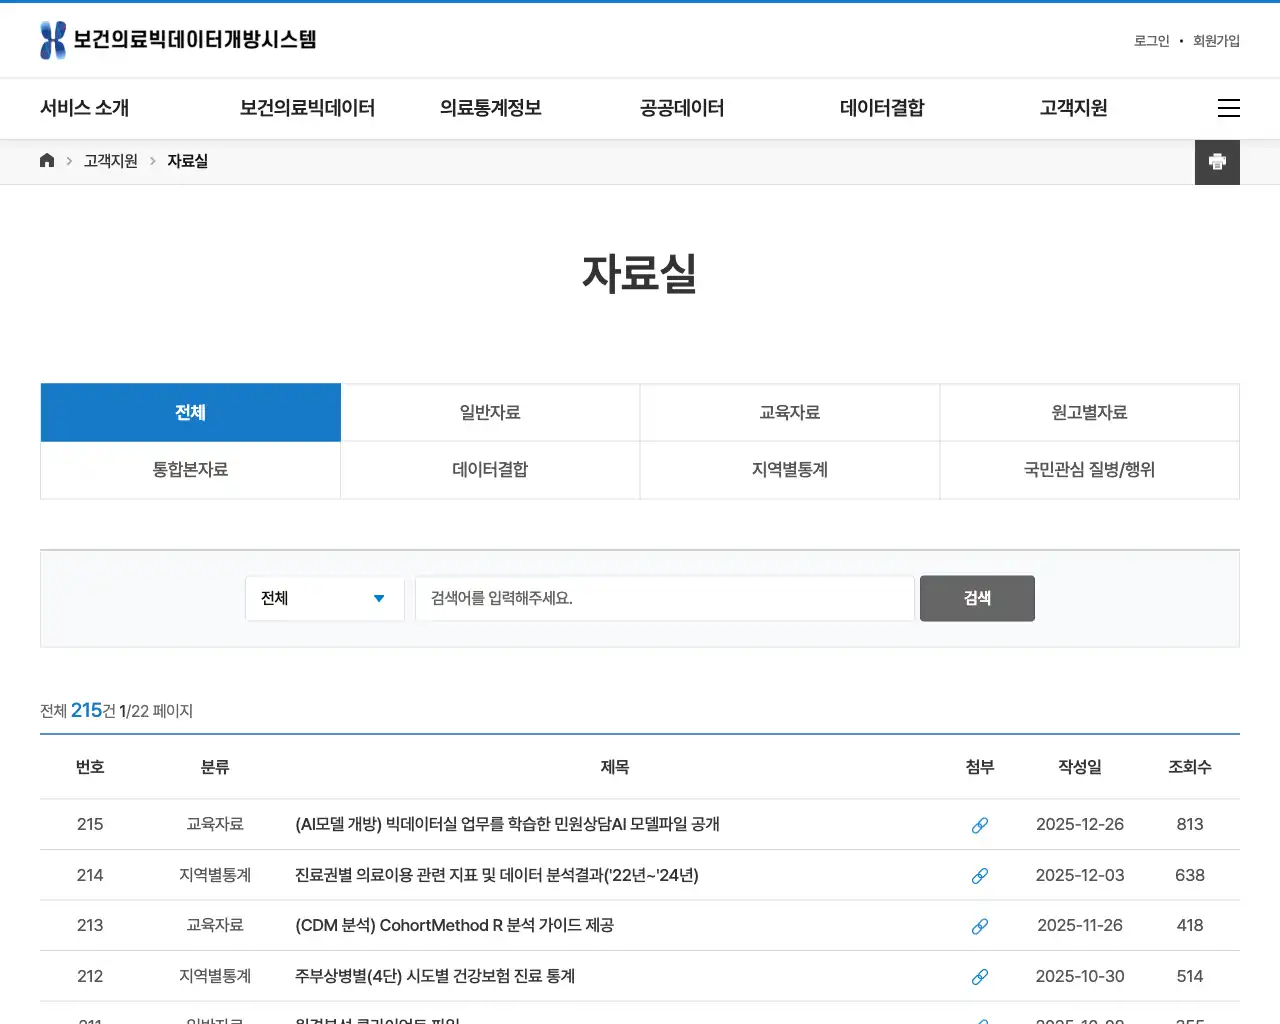This screenshot has height=1024, width=1280.
Task: Open the 데이터결합 top menu
Action: (882, 108)
